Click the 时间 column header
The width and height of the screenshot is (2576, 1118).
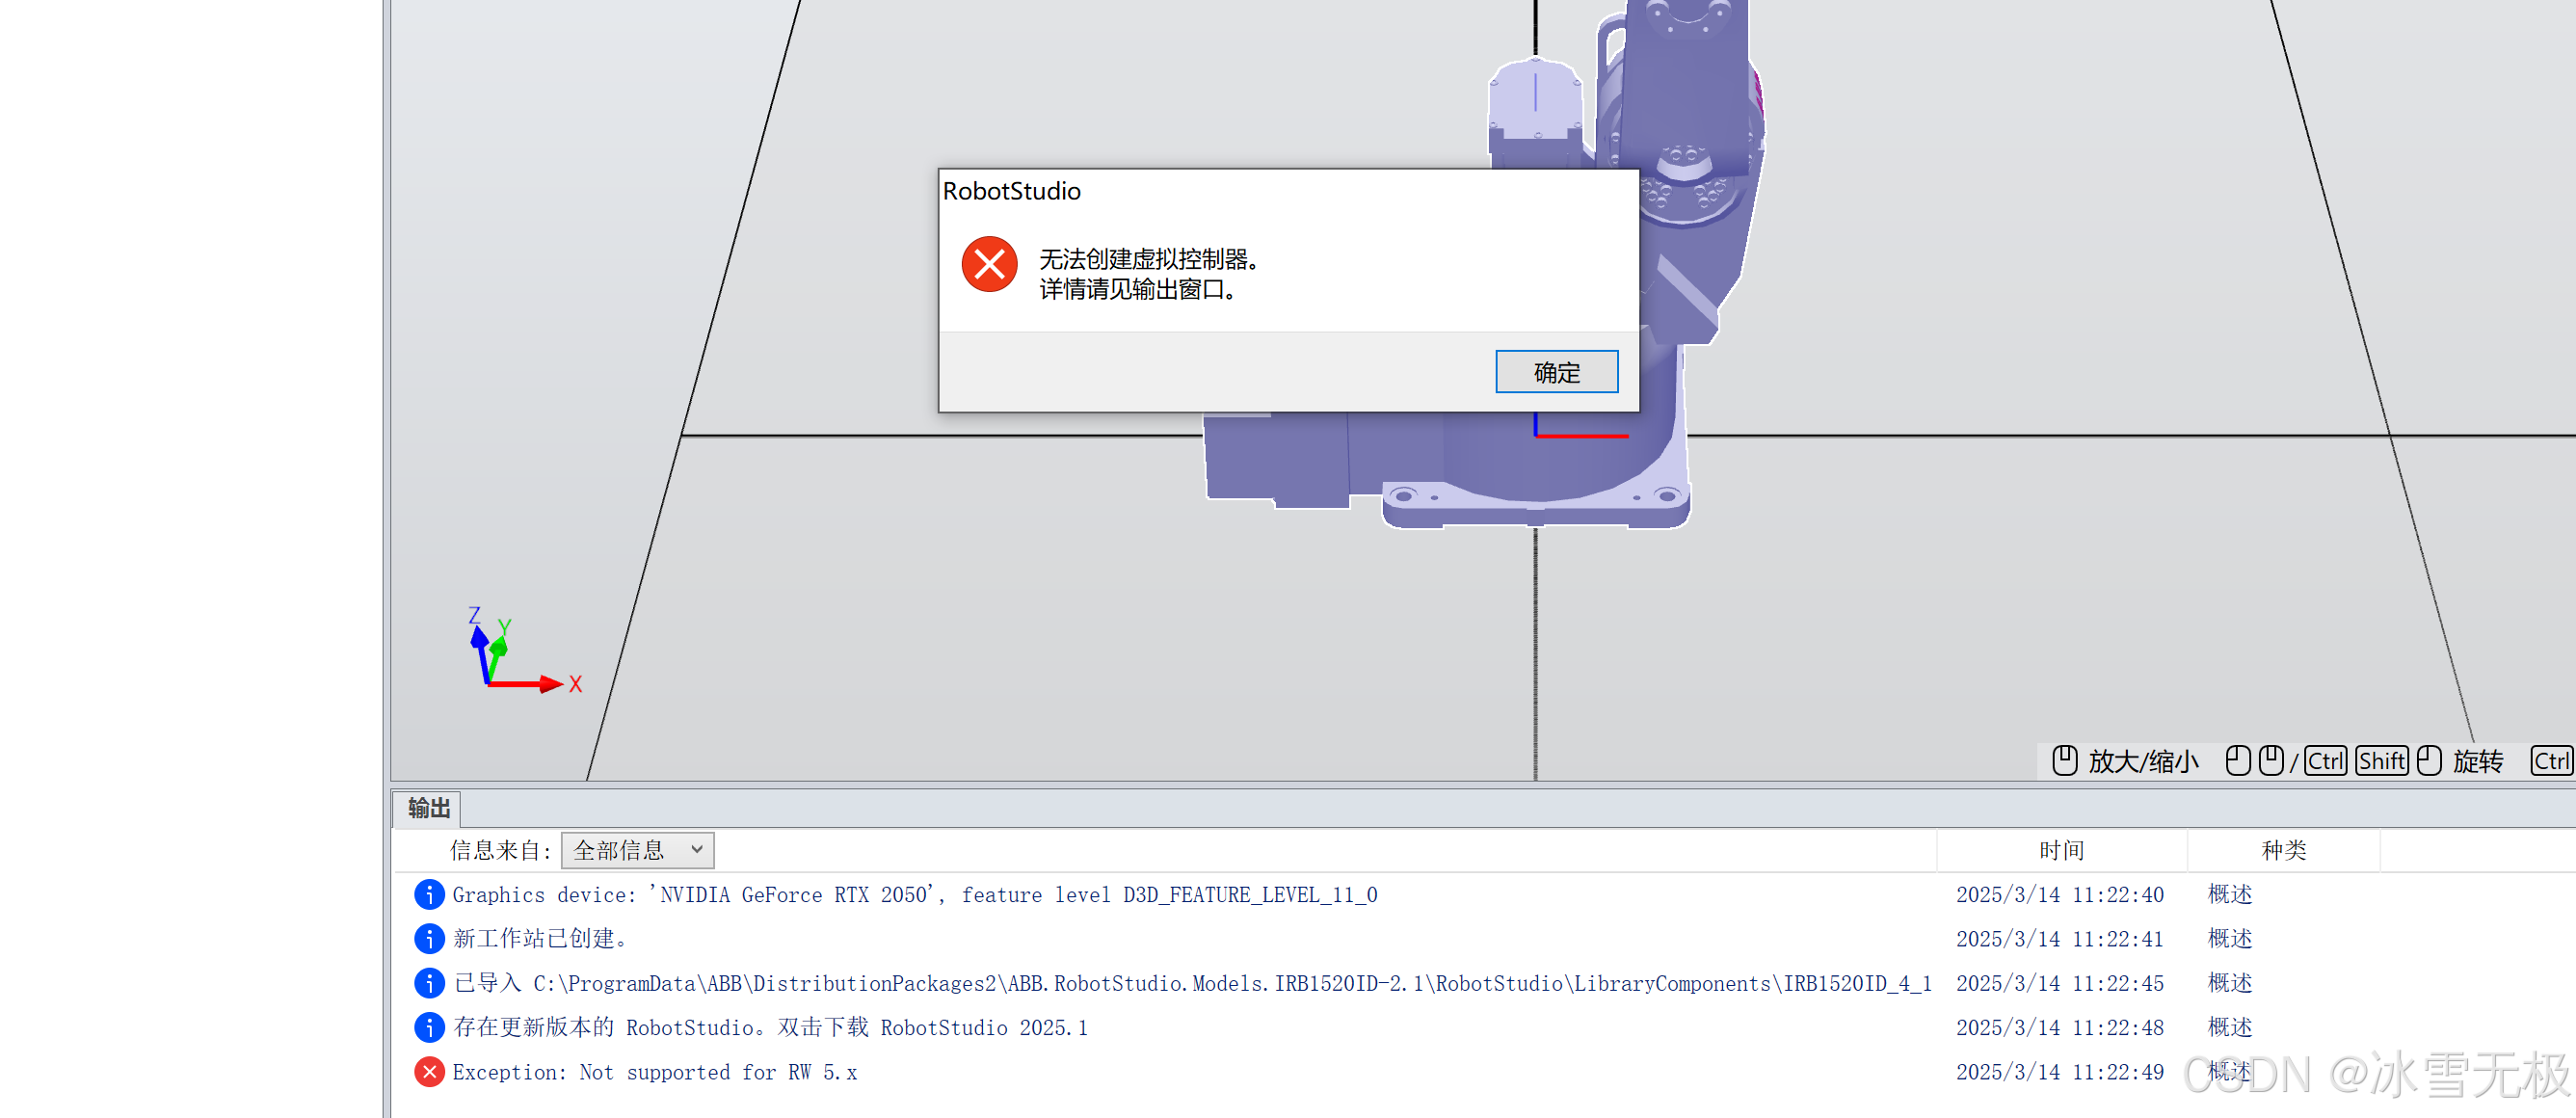click(2061, 850)
